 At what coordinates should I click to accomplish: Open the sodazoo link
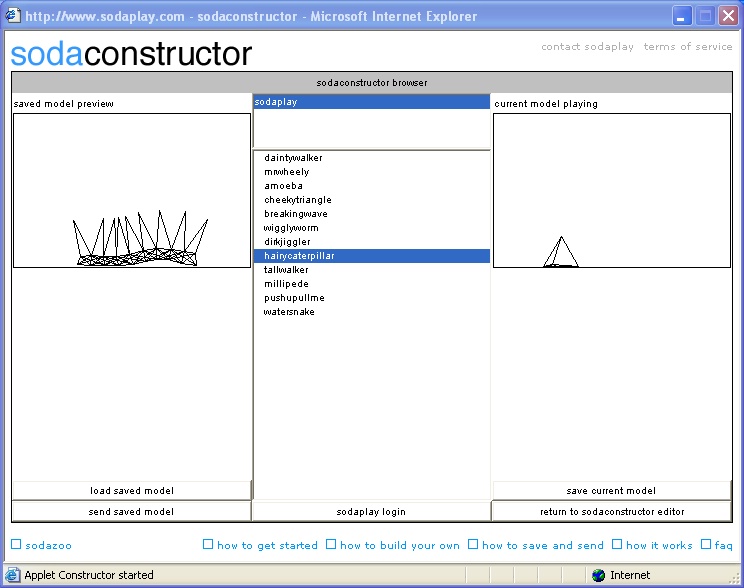(x=41, y=545)
